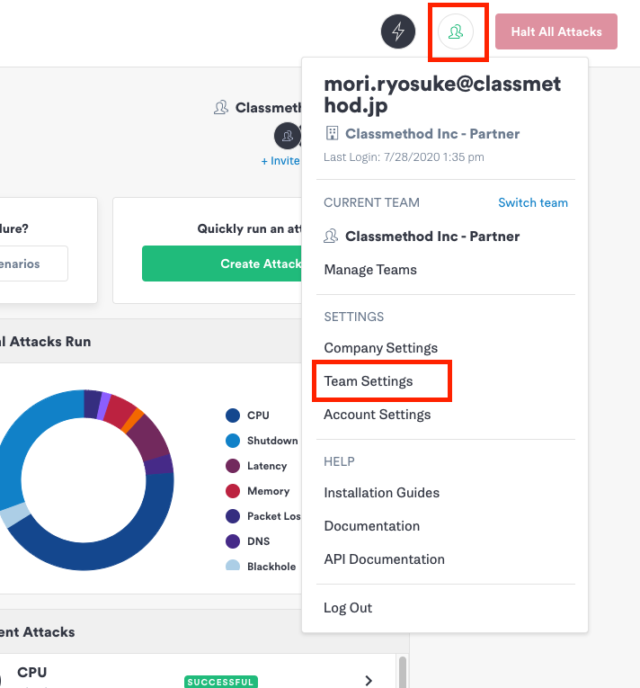The width and height of the screenshot is (640, 688).
Task: Open Account Settings
Action: click(377, 415)
